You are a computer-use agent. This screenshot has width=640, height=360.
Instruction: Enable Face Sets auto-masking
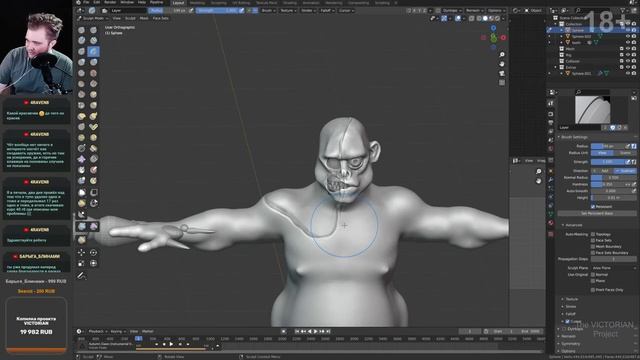[x=593, y=240]
